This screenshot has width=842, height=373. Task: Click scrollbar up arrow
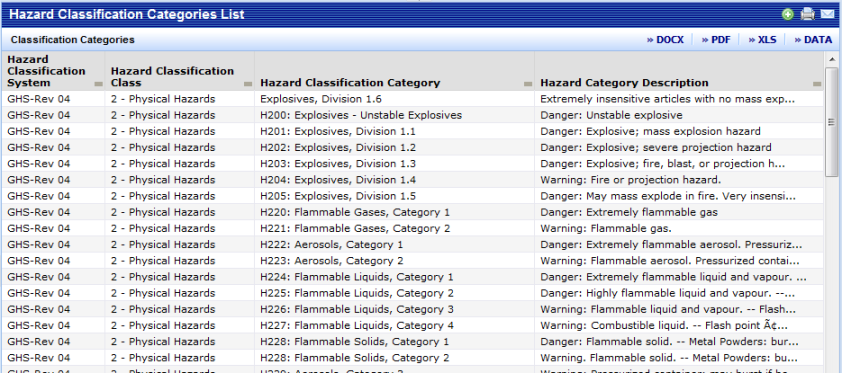(x=832, y=59)
